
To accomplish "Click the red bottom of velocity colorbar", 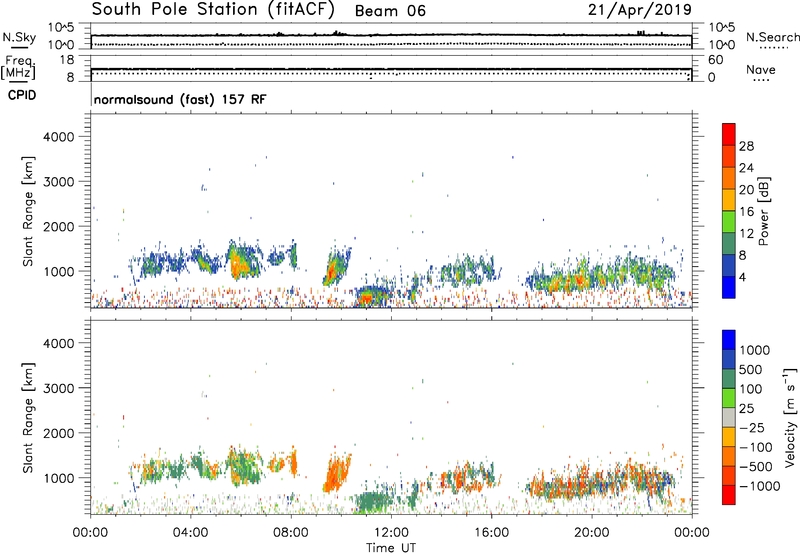I will click(729, 495).
